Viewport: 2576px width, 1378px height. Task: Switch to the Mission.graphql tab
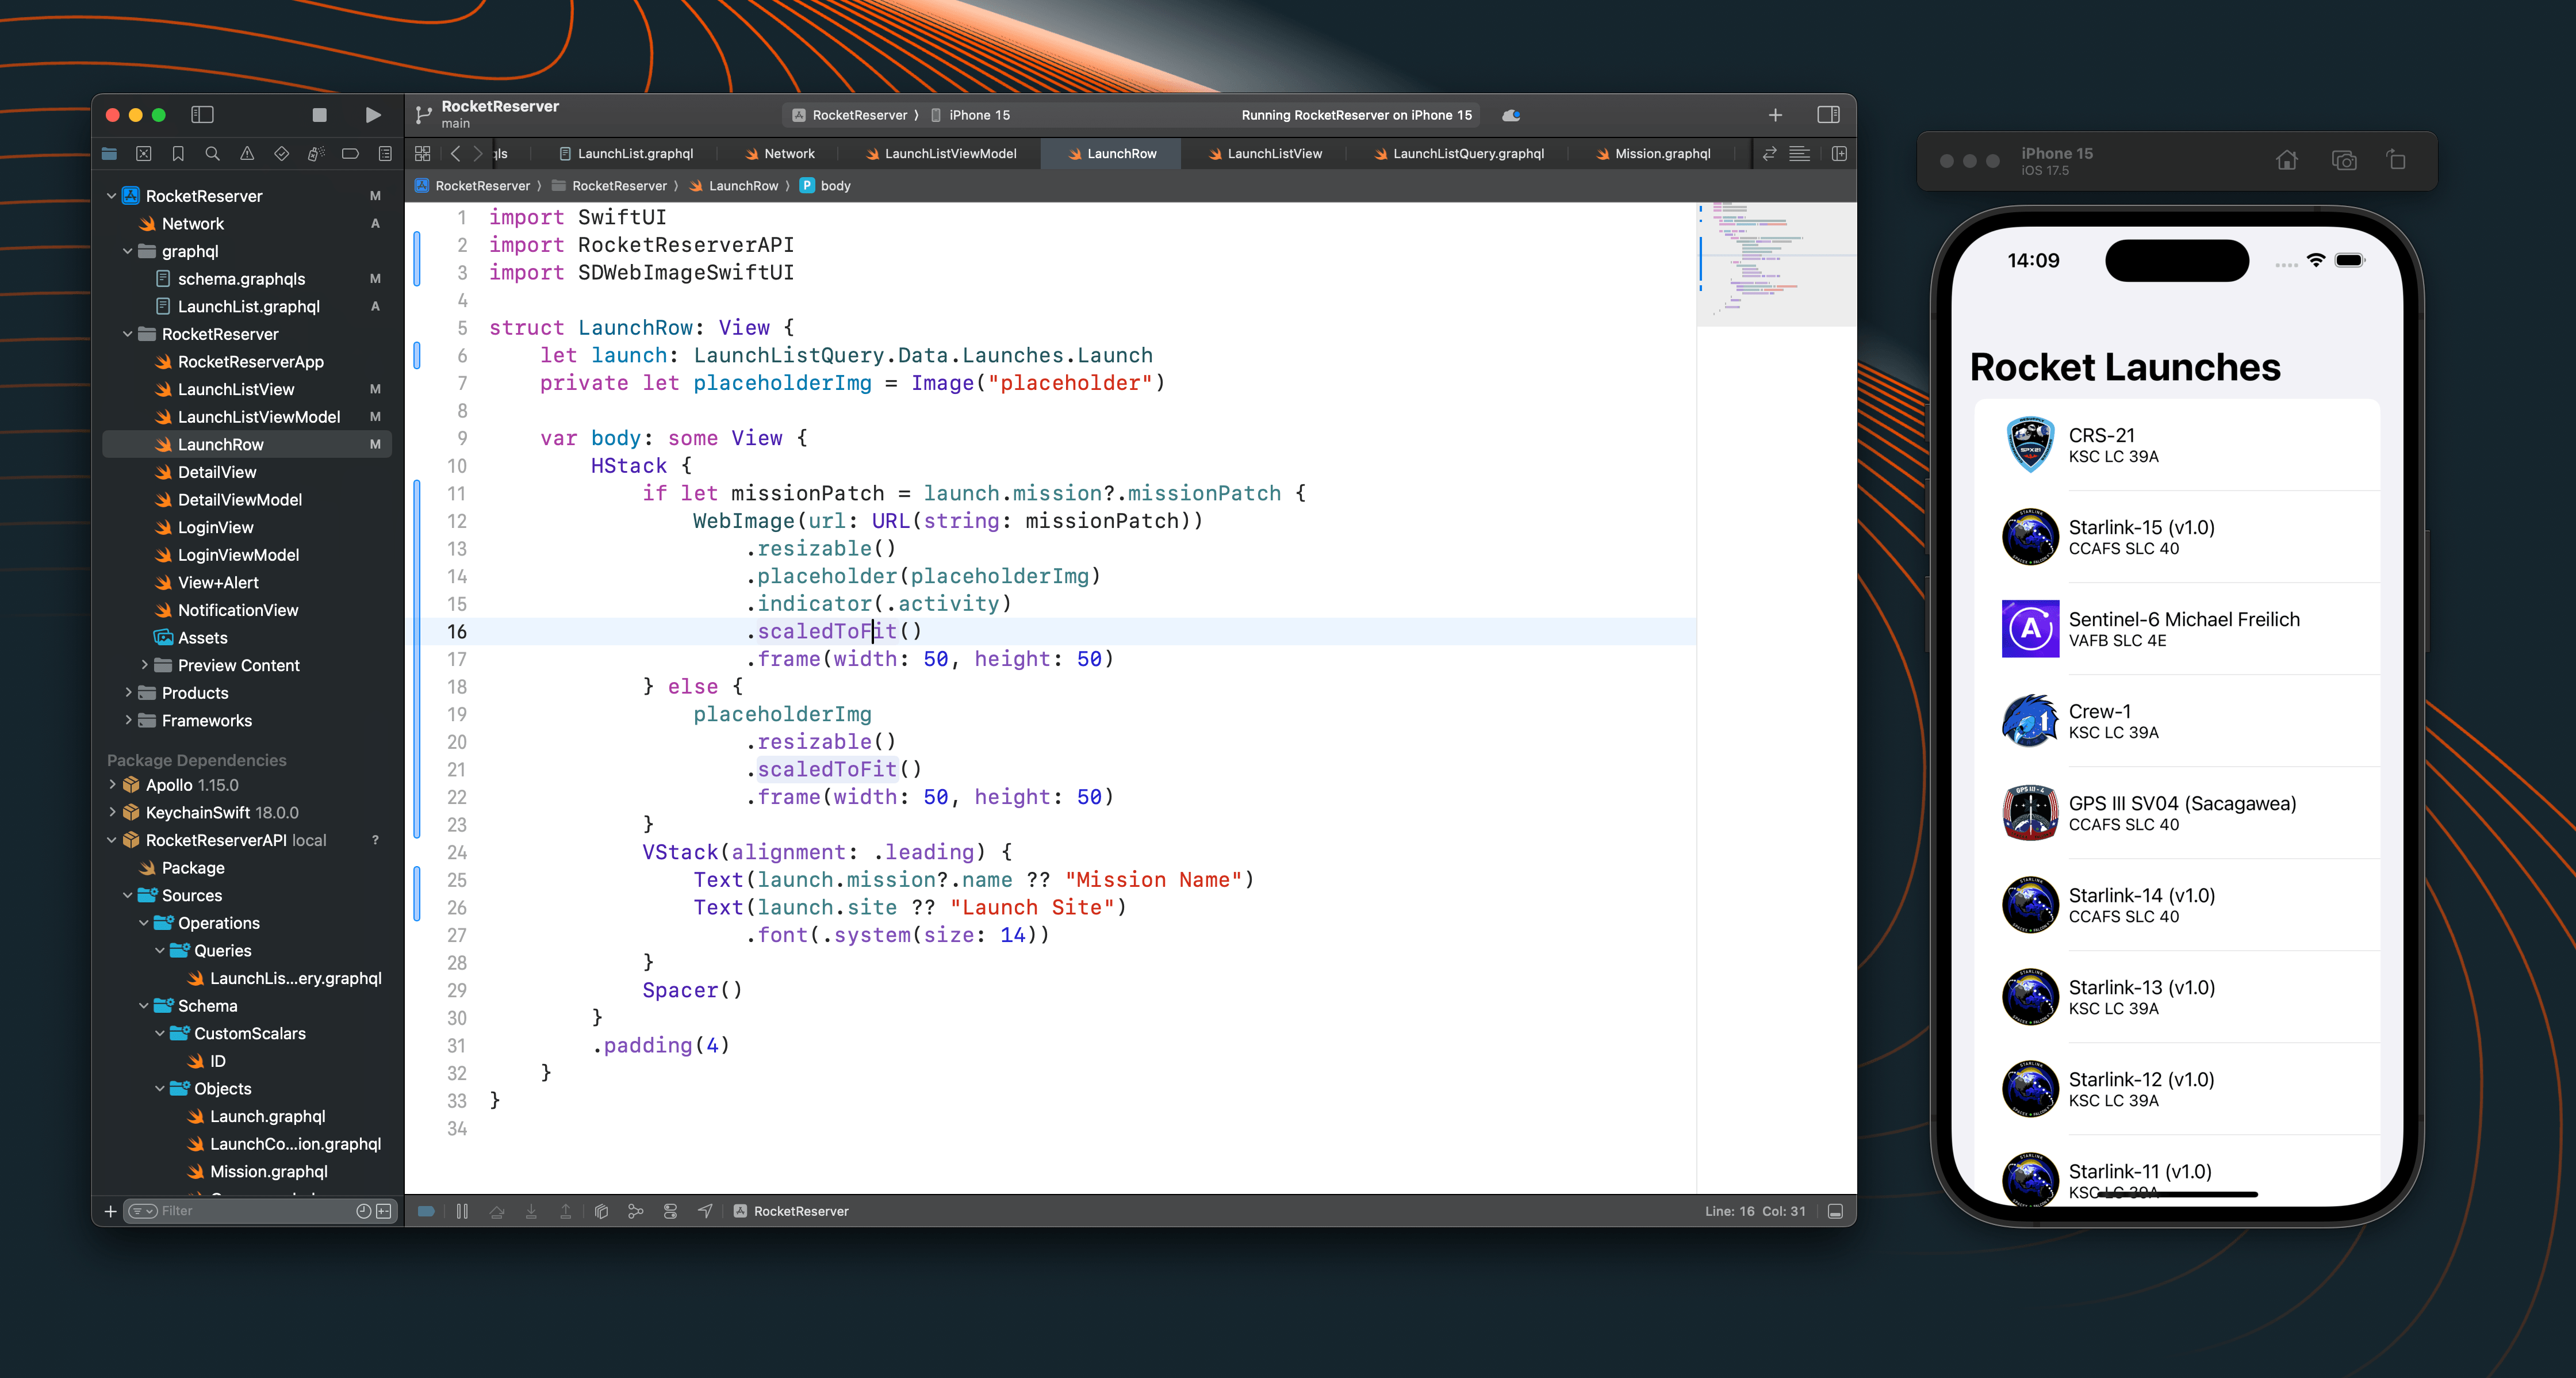tap(1661, 154)
